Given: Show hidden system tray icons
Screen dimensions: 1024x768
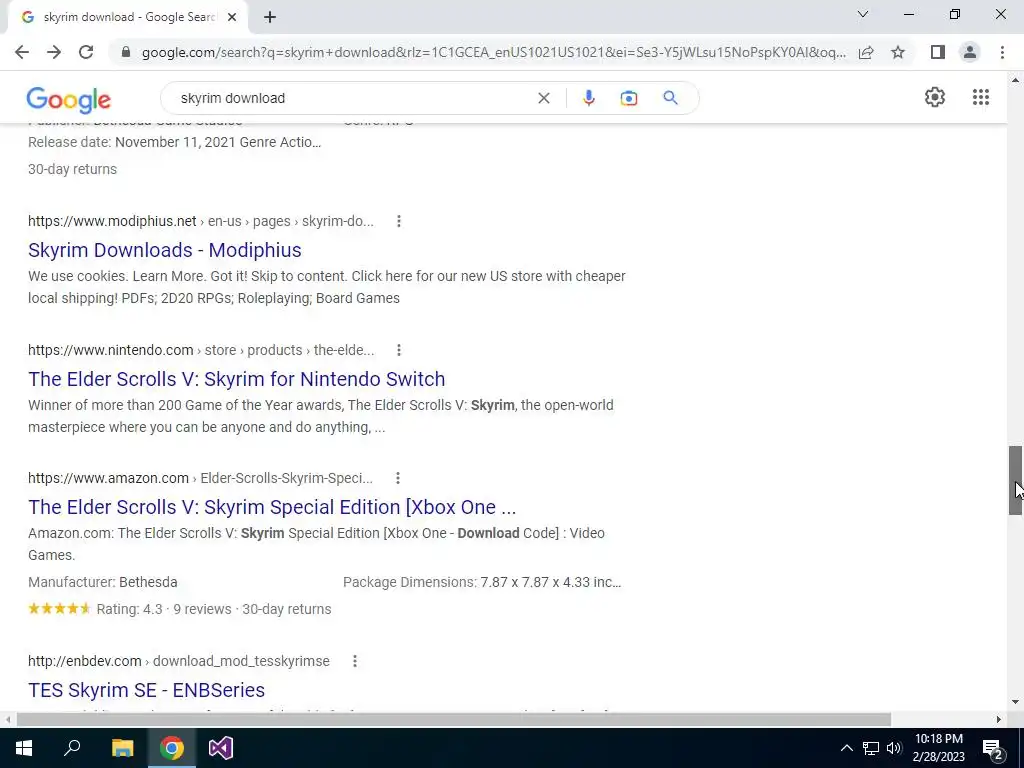Looking at the screenshot, I should pos(846,748).
